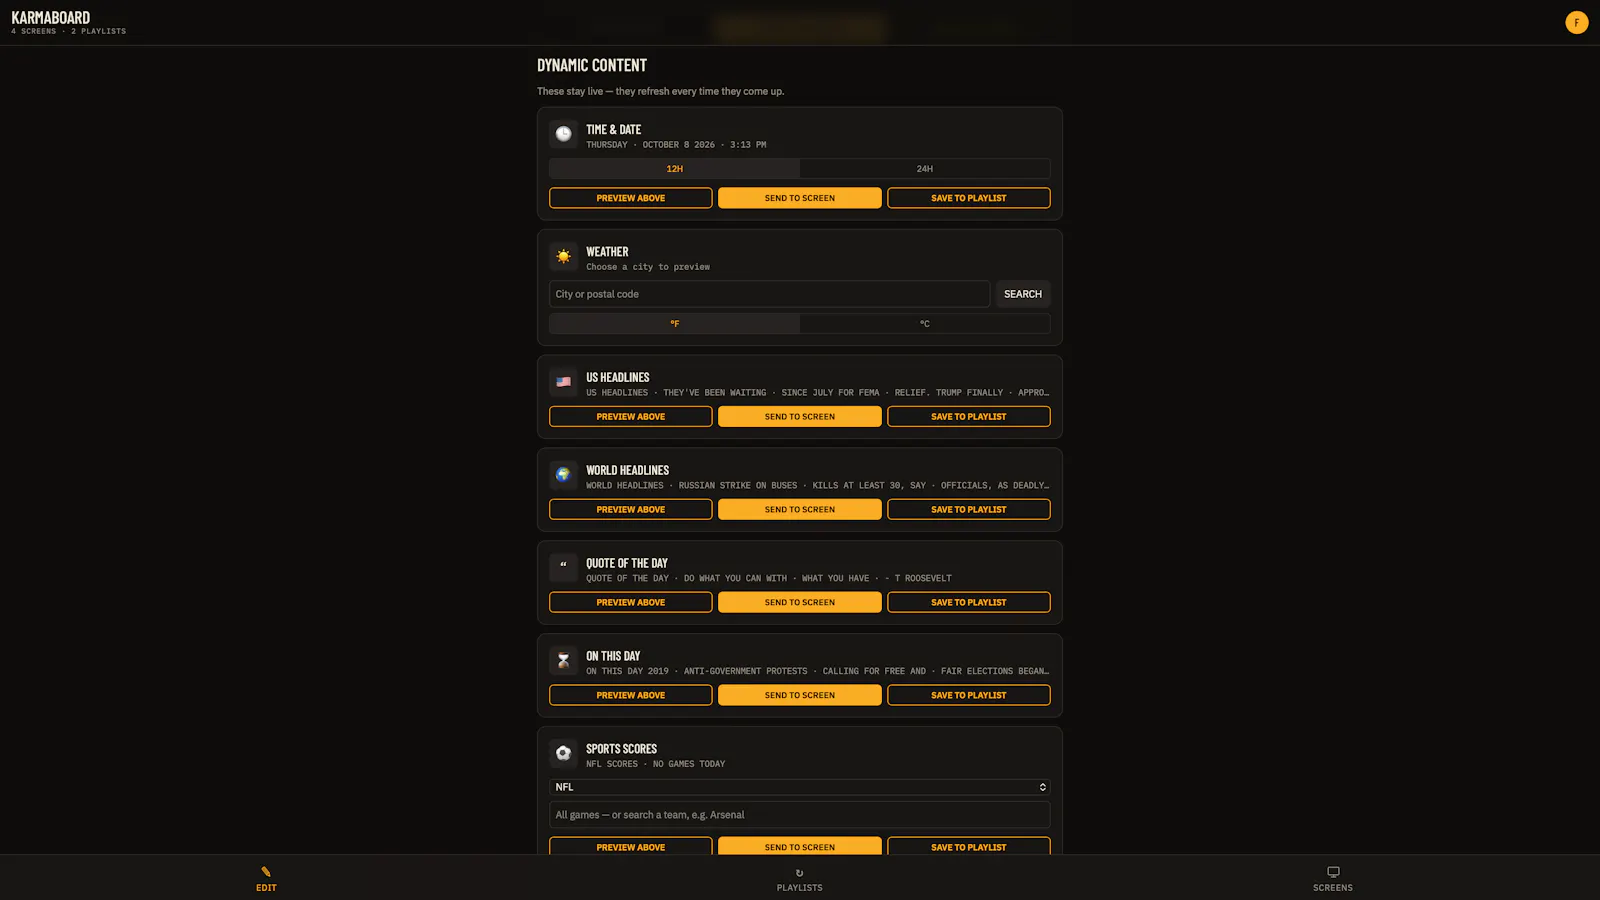Preview Quote of the Day above

click(631, 603)
